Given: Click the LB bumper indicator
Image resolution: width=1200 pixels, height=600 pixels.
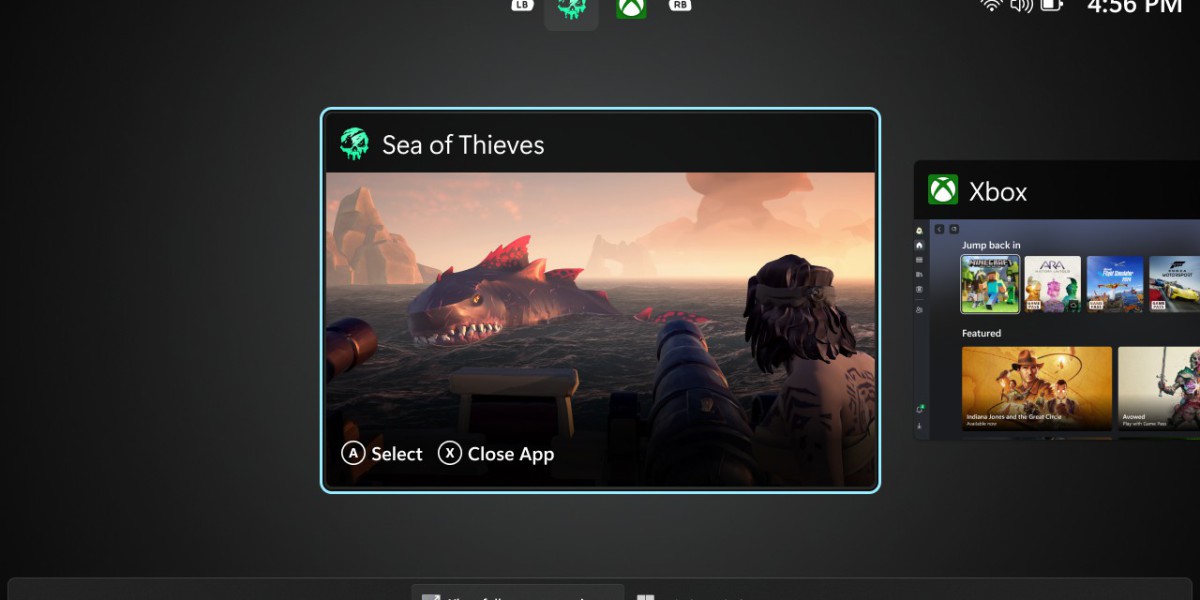Looking at the screenshot, I should coord(522,5).
